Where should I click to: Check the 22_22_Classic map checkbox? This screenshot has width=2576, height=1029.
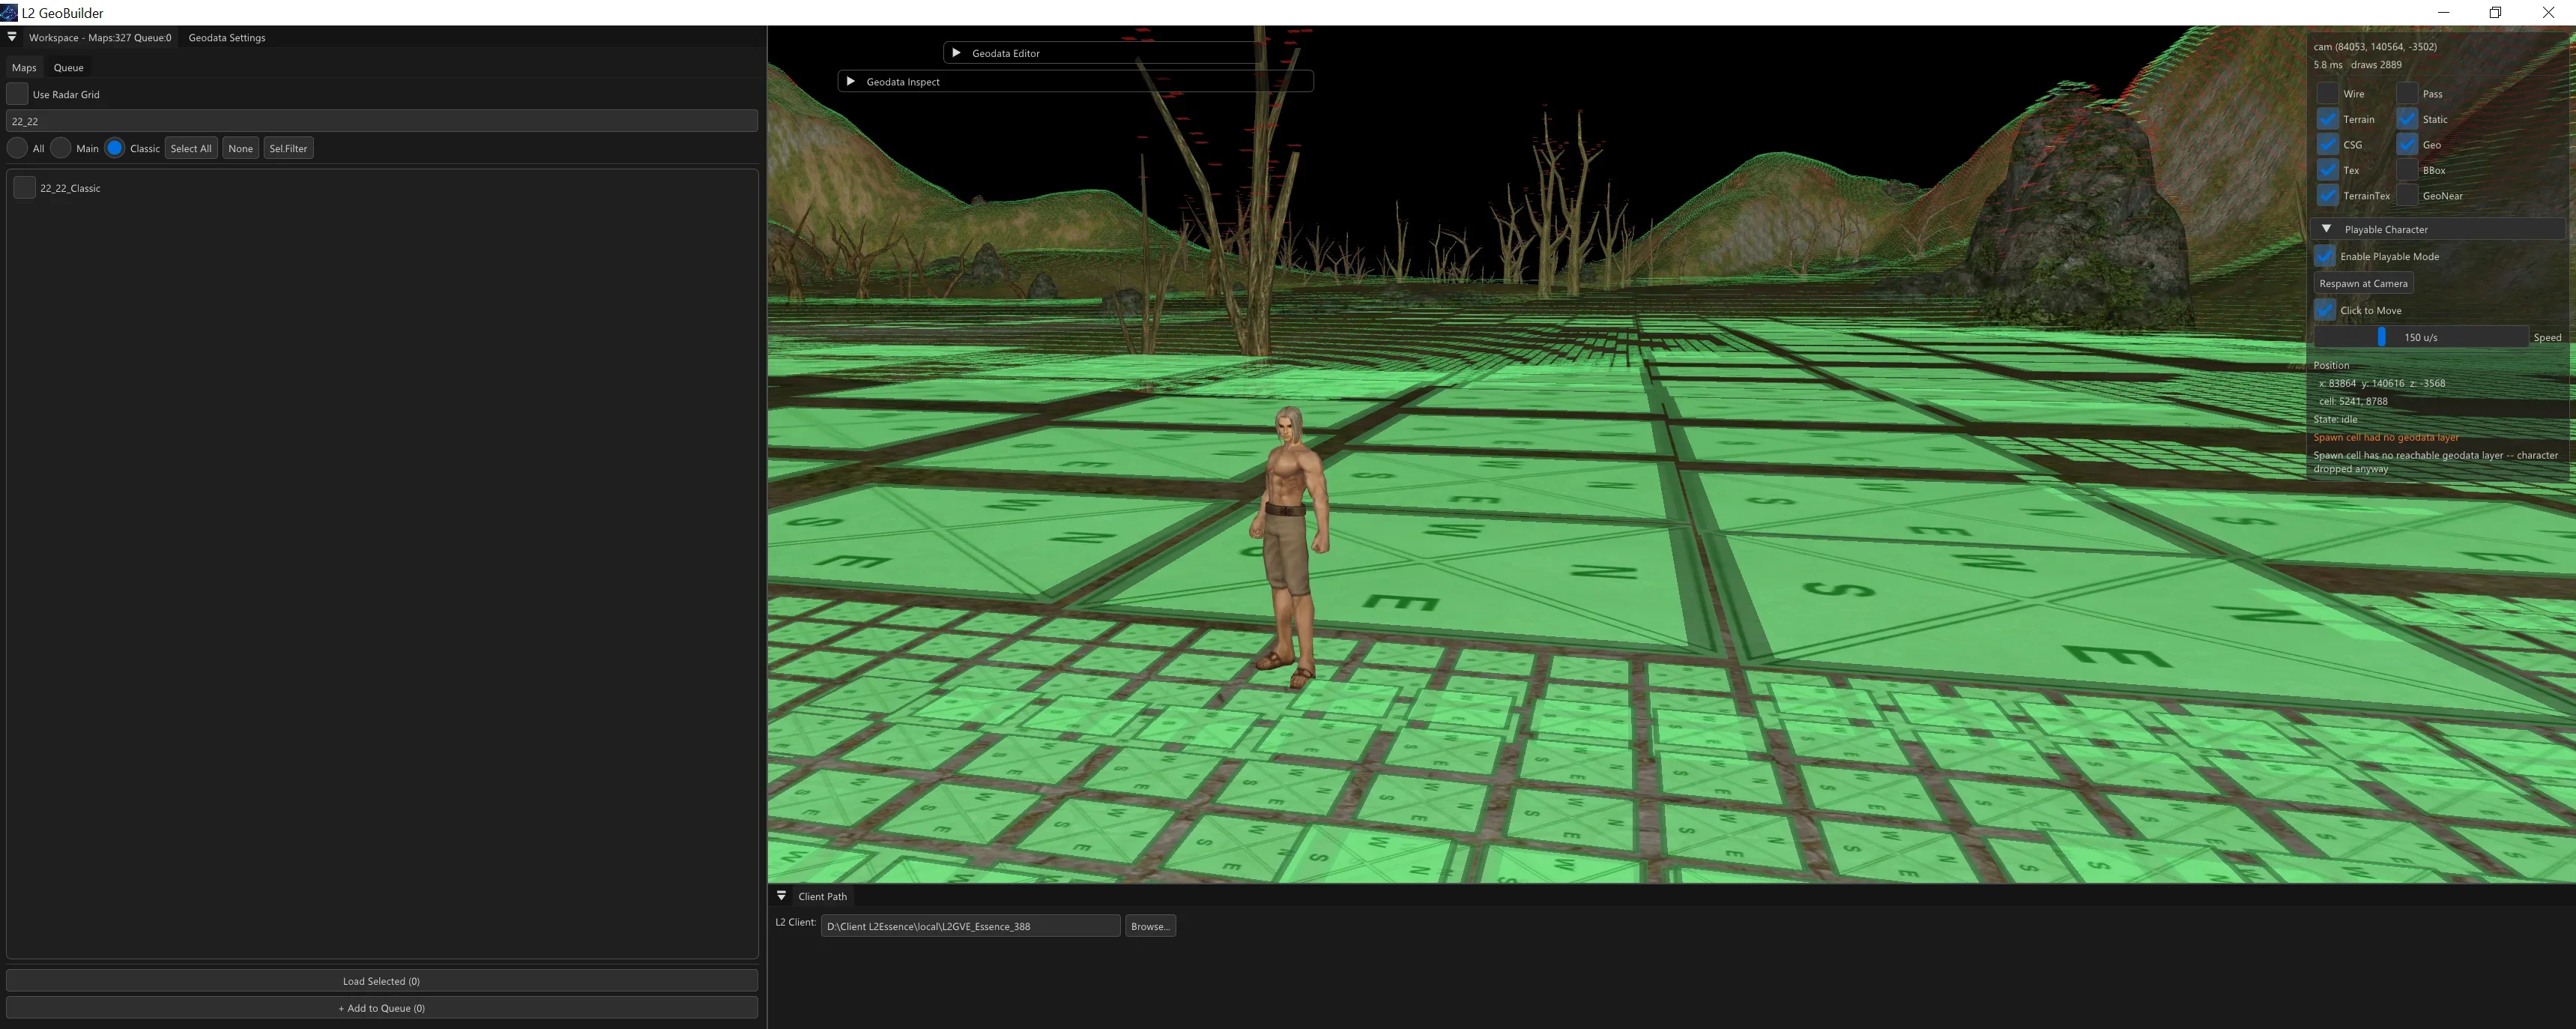25,188
